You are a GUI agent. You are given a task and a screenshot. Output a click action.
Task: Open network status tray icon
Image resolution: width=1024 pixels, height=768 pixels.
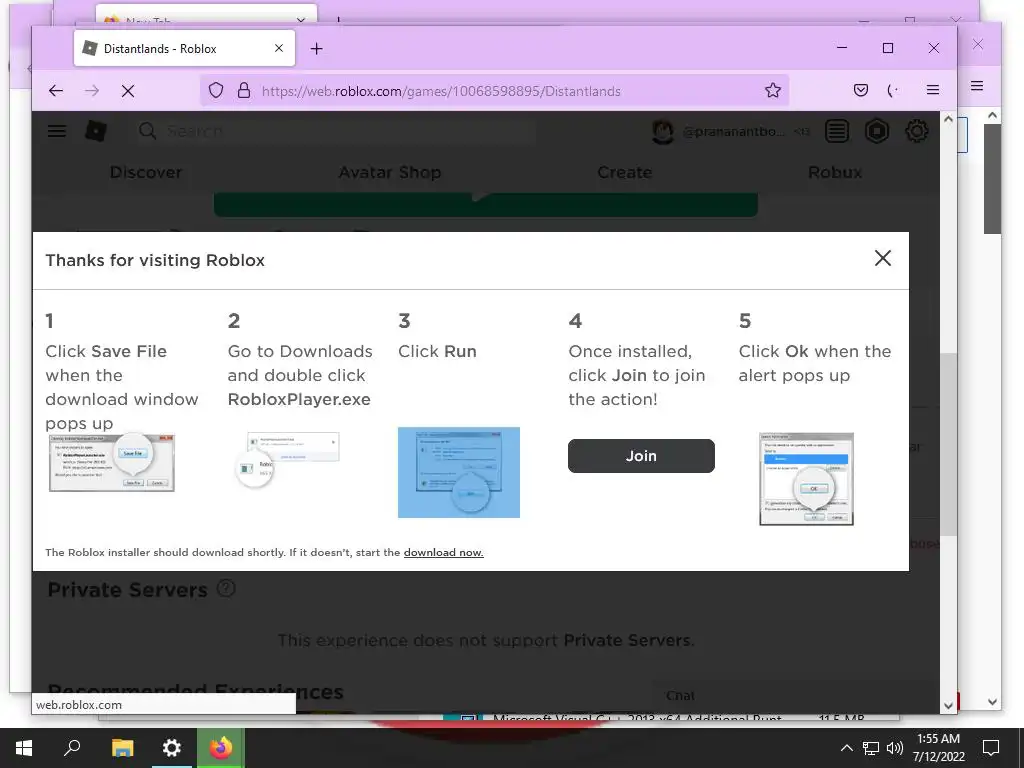(x=871, y=748)
